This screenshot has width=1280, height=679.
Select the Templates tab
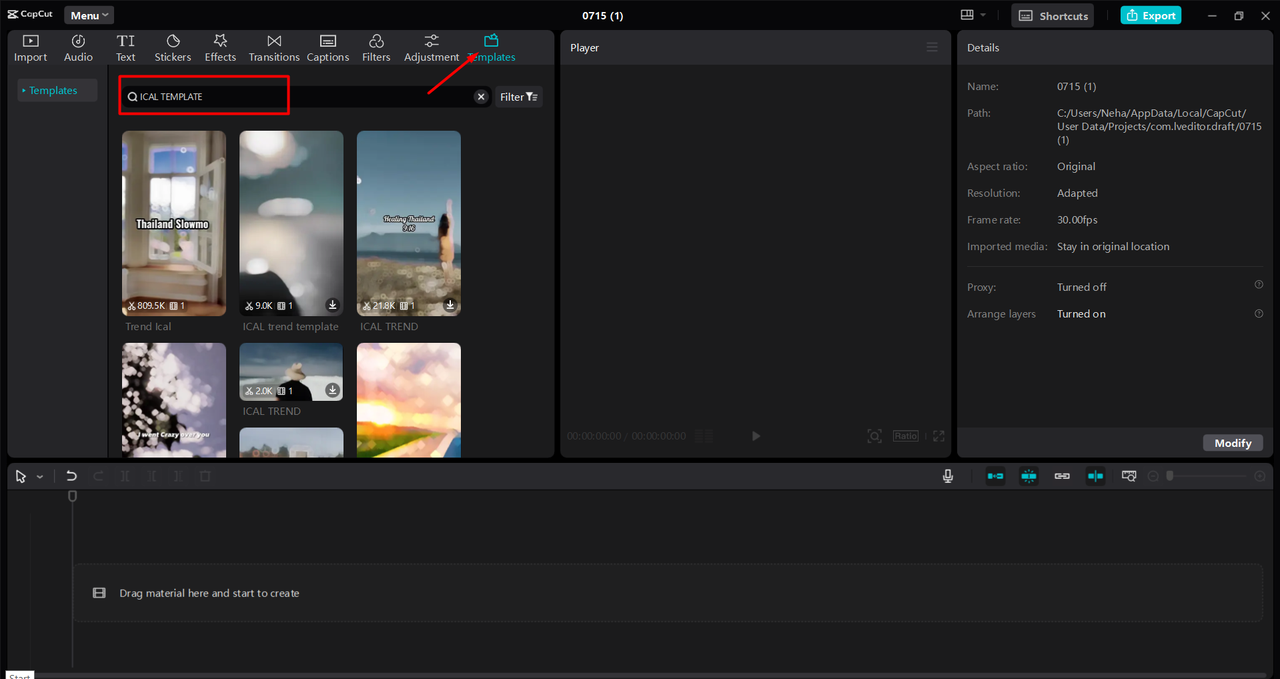tap(491, 48)
